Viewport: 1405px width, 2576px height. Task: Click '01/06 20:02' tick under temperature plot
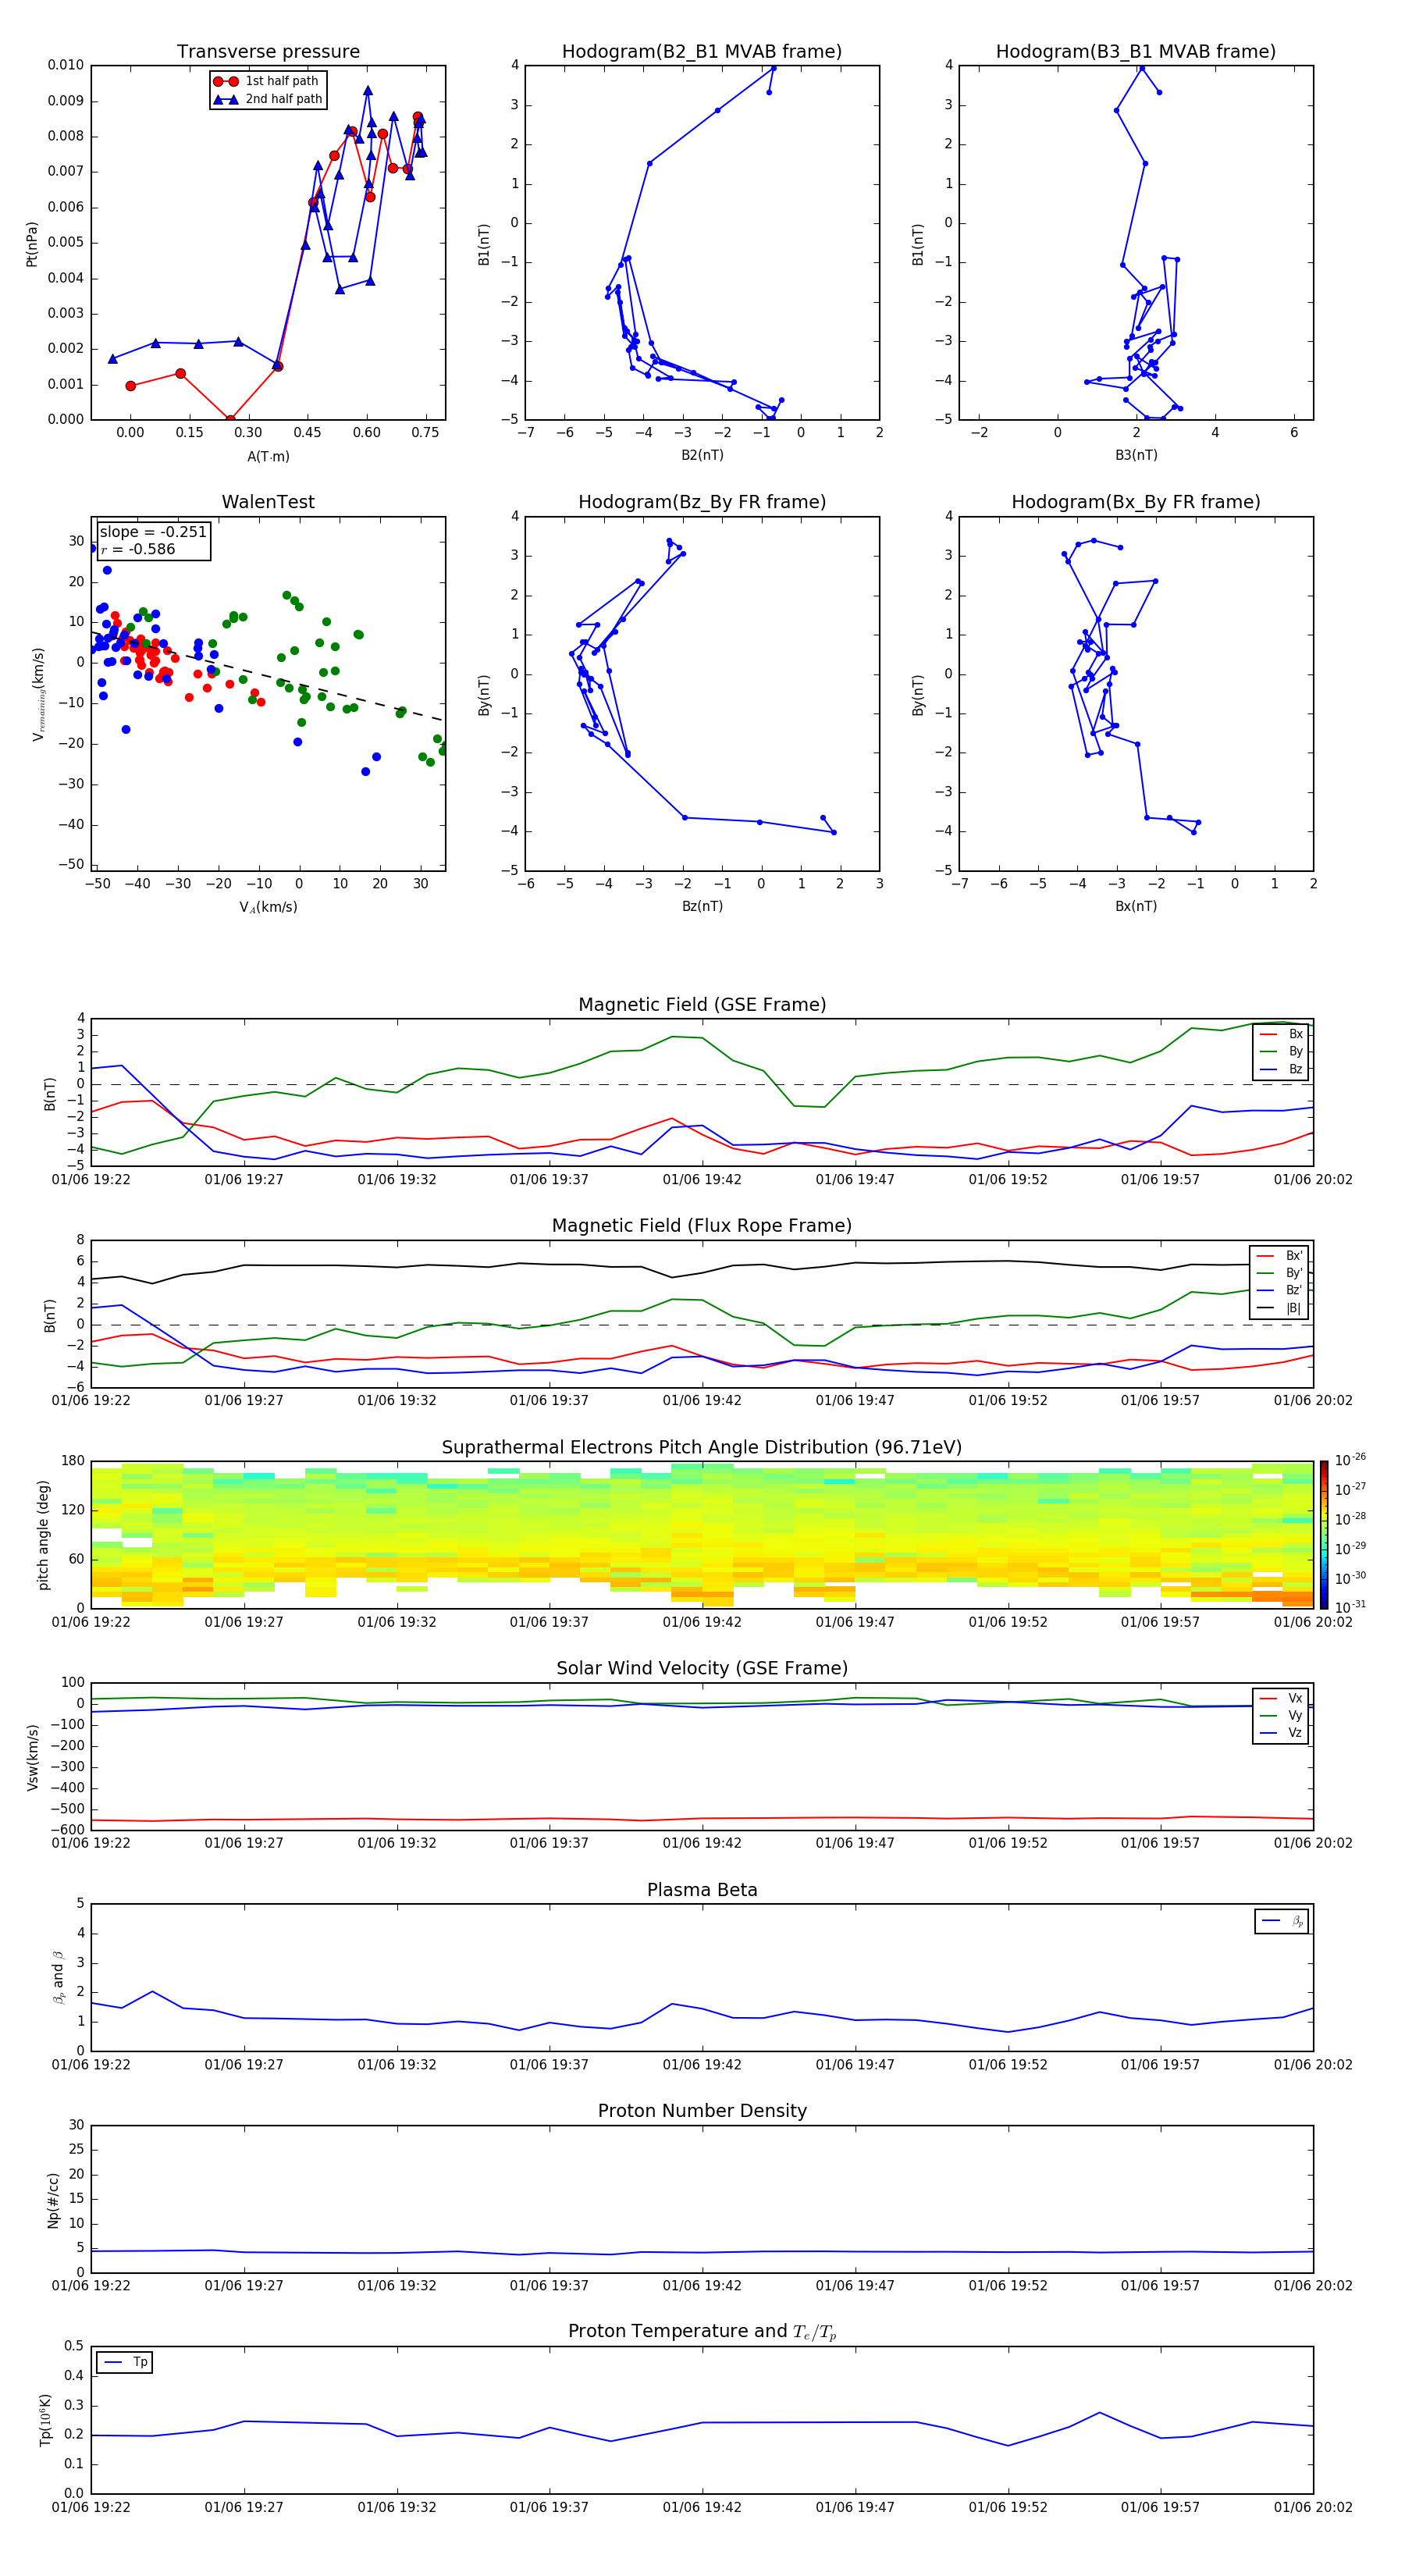click(x=1313, y=2507)
